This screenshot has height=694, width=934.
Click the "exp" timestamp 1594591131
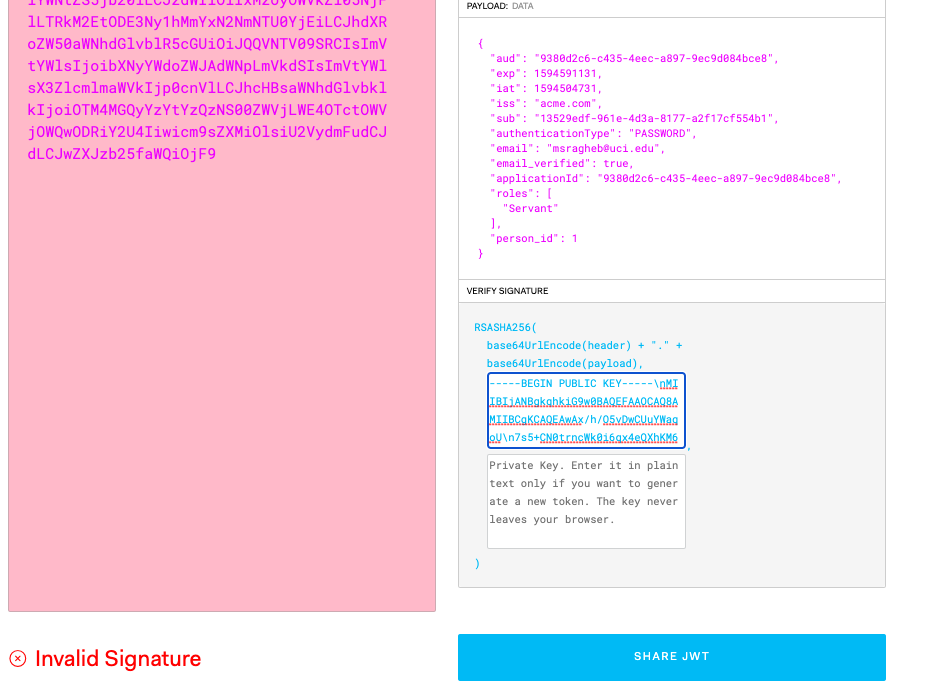[x=569, y=73]
